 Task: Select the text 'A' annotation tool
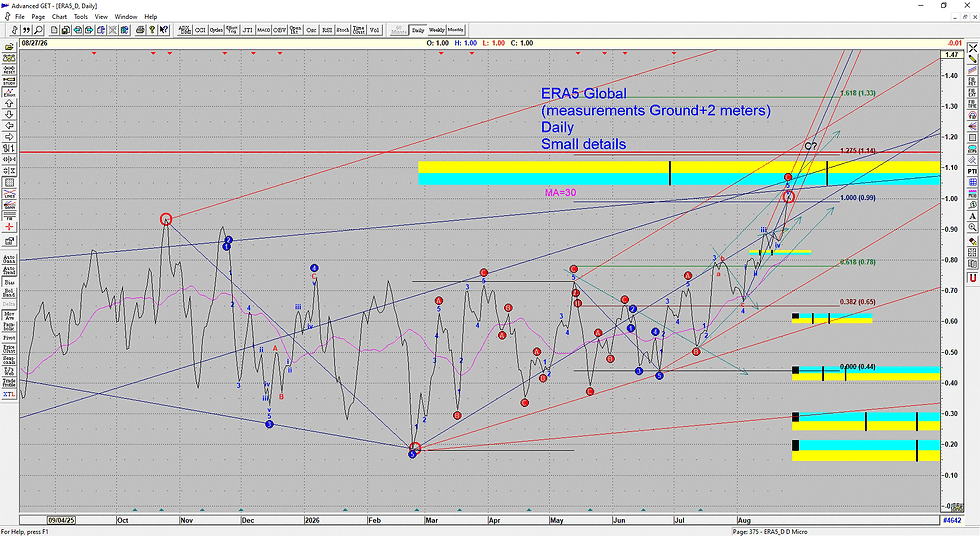pyautogui.click(x=972, y=216)
